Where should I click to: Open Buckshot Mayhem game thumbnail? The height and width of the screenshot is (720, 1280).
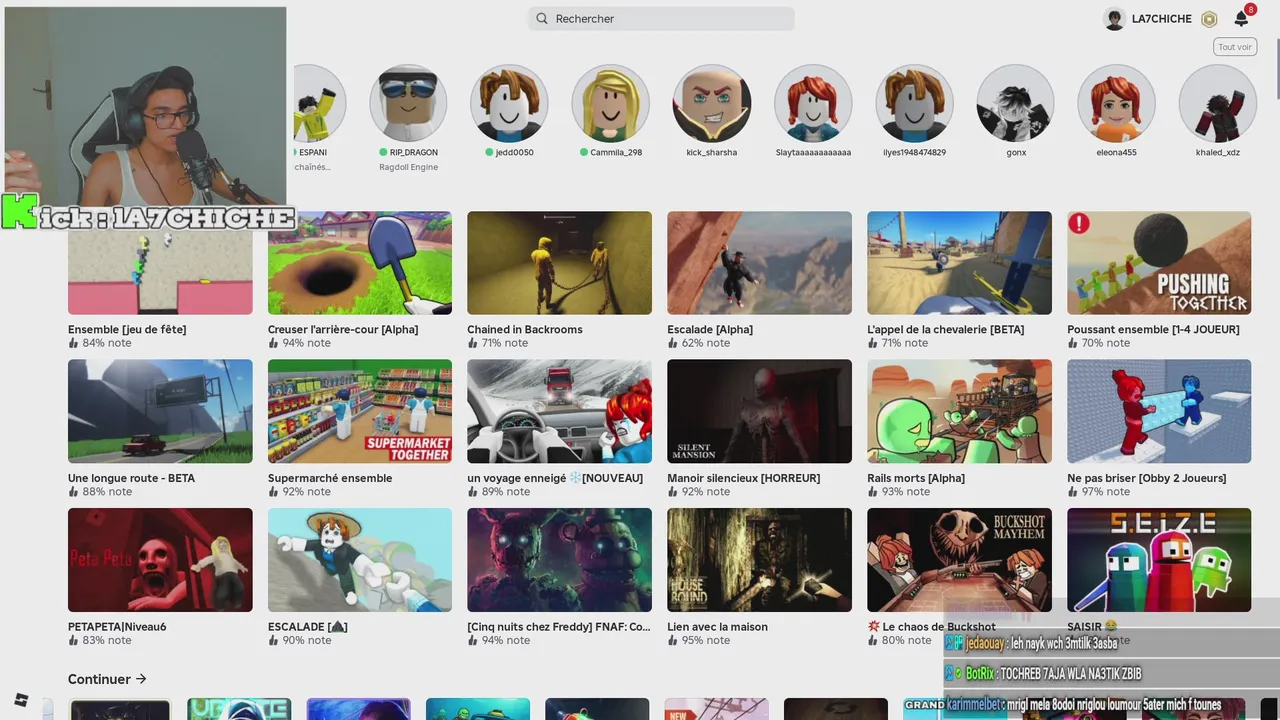pyautogui.click(x=959, y=560)
